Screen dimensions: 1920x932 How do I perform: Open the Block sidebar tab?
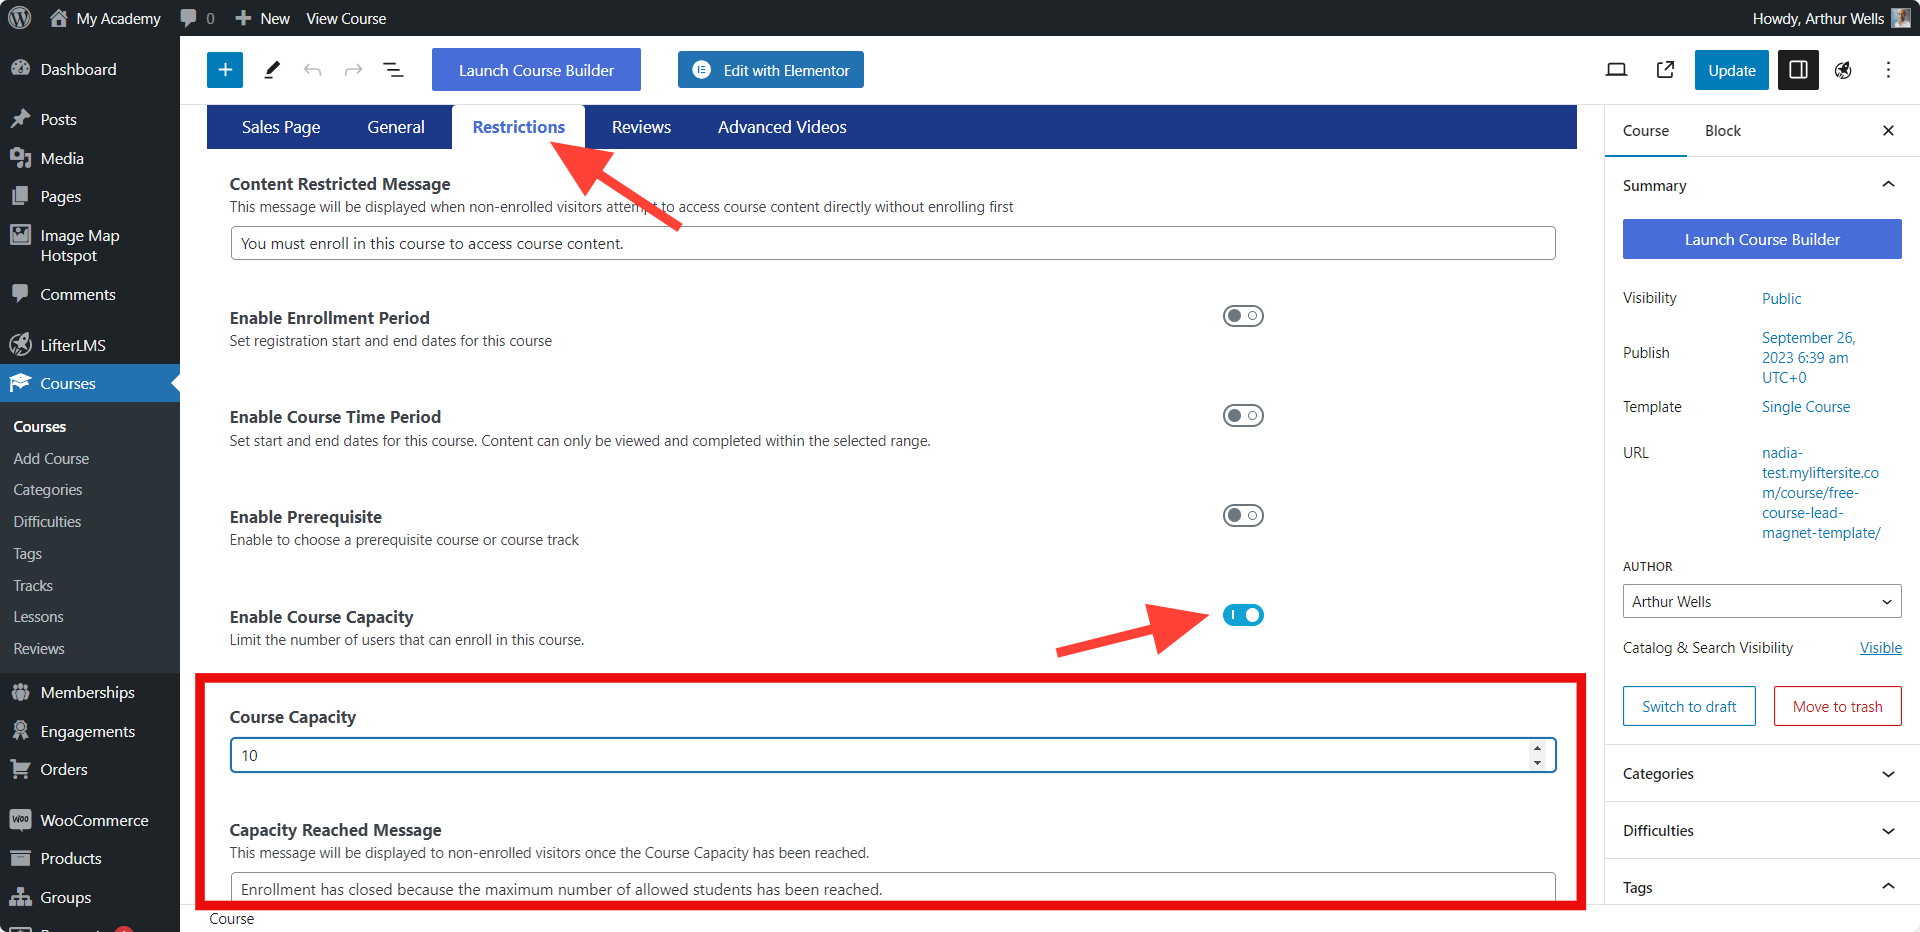(1722, 131)
